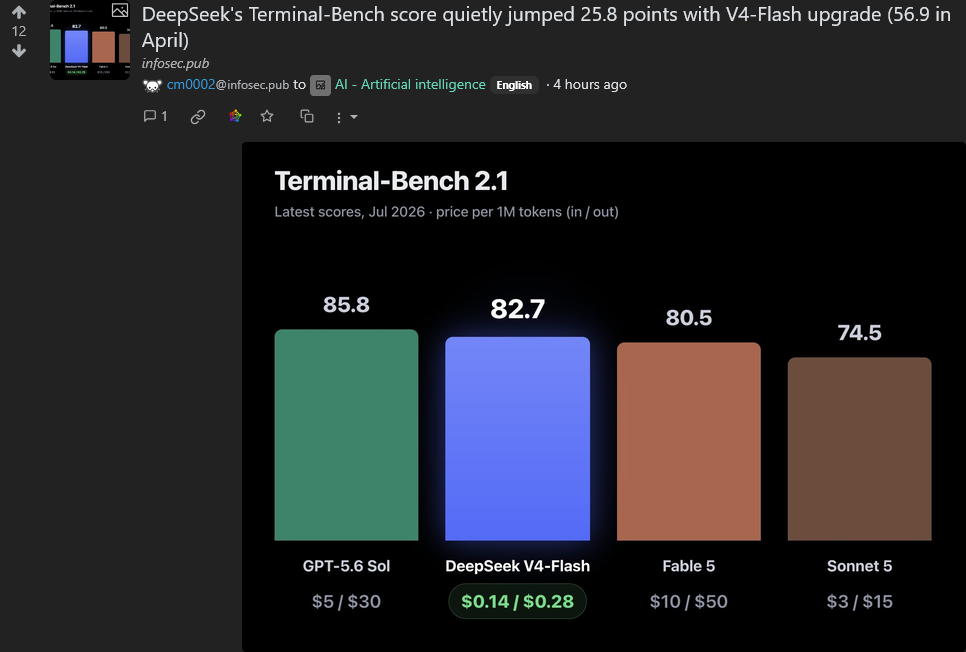This screenshot has width=966, height=652.
Task: Open the post thumbnail image
Action: 90,40
